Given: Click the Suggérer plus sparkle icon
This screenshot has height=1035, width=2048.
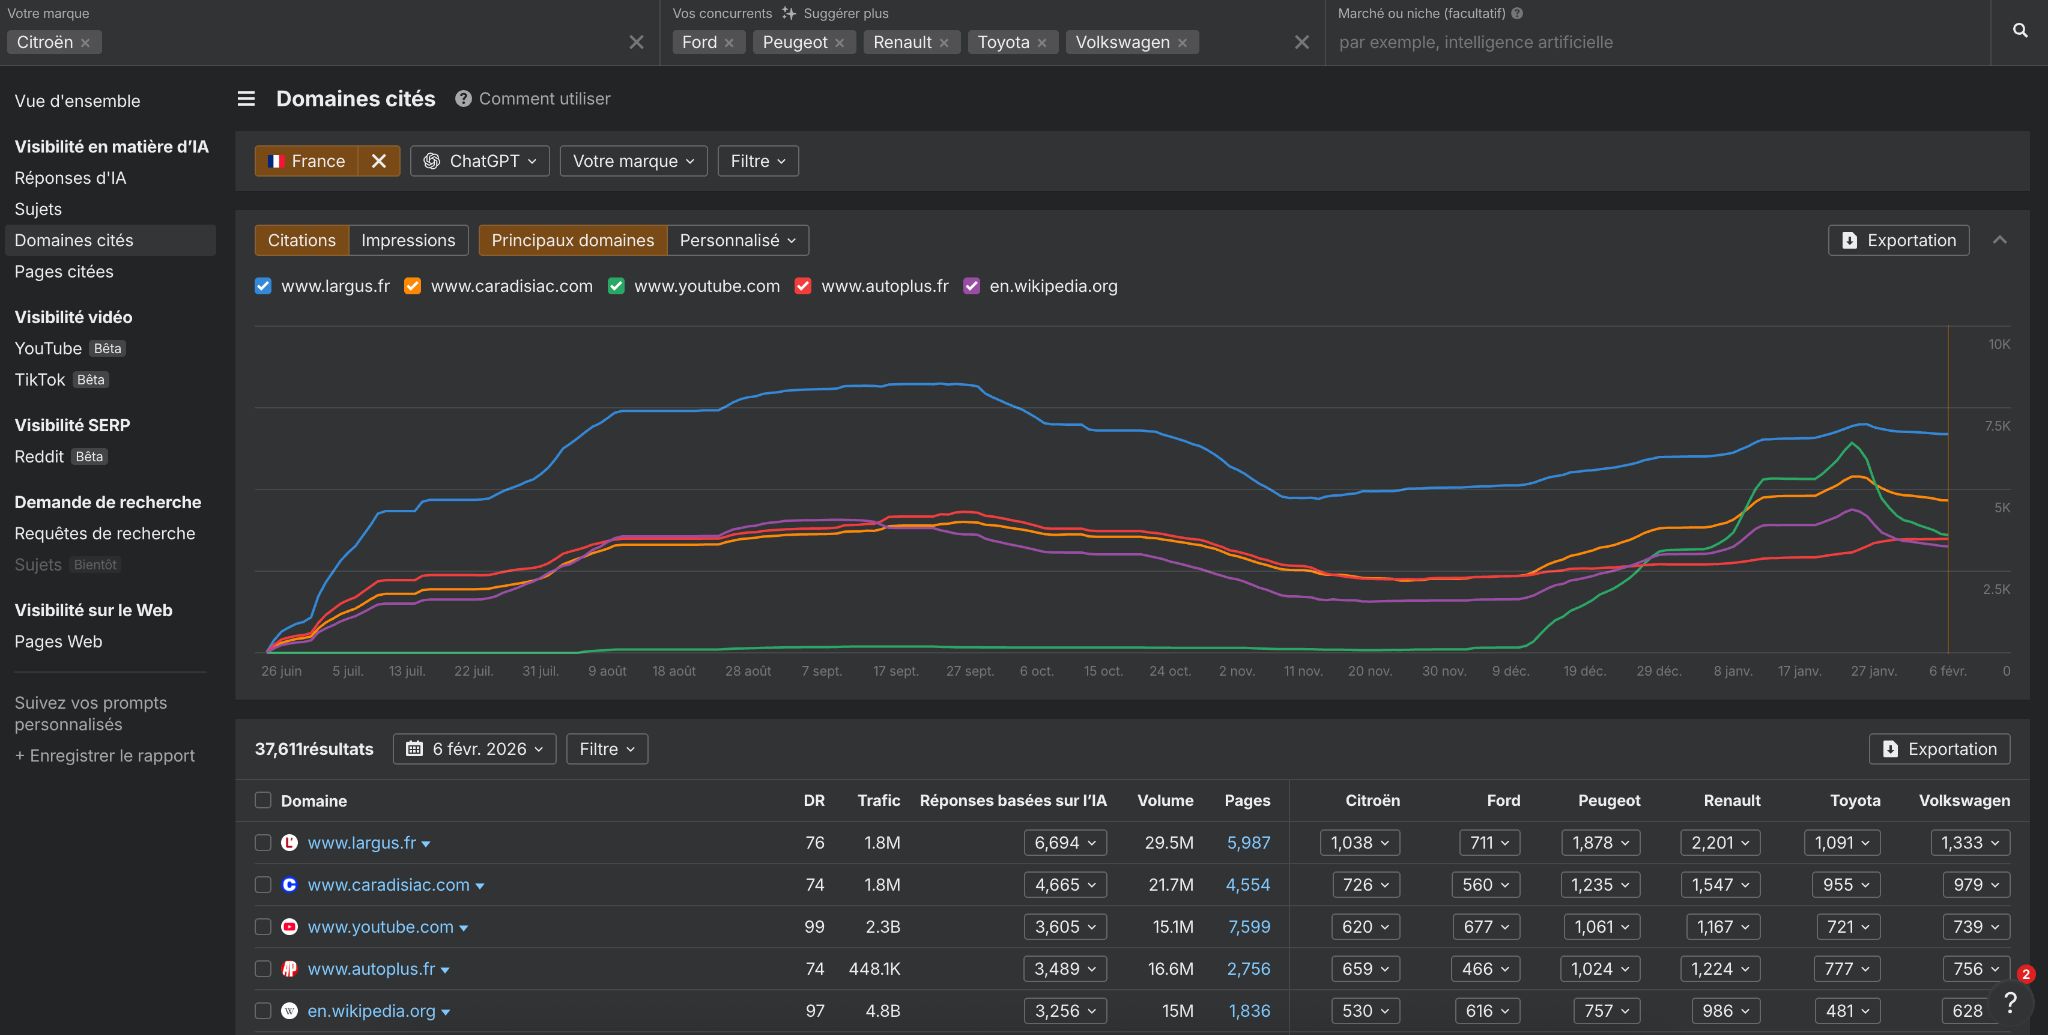Looking at the screenshot, I should (x=789, y=14).
